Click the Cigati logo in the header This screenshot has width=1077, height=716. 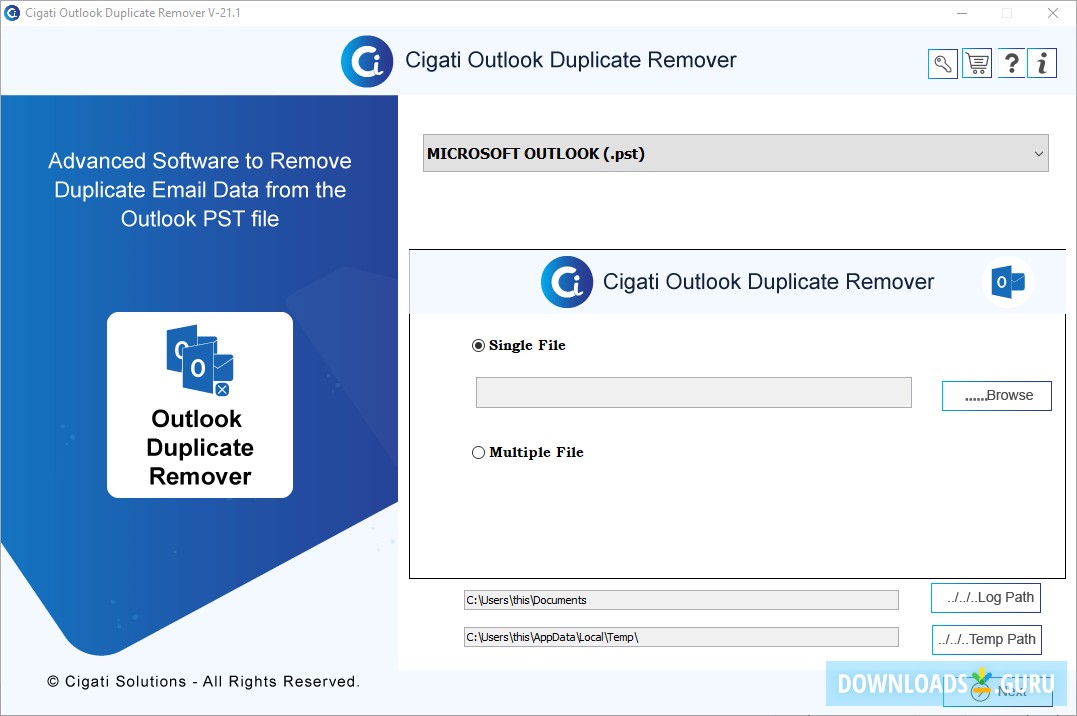(x=366, y=61)
